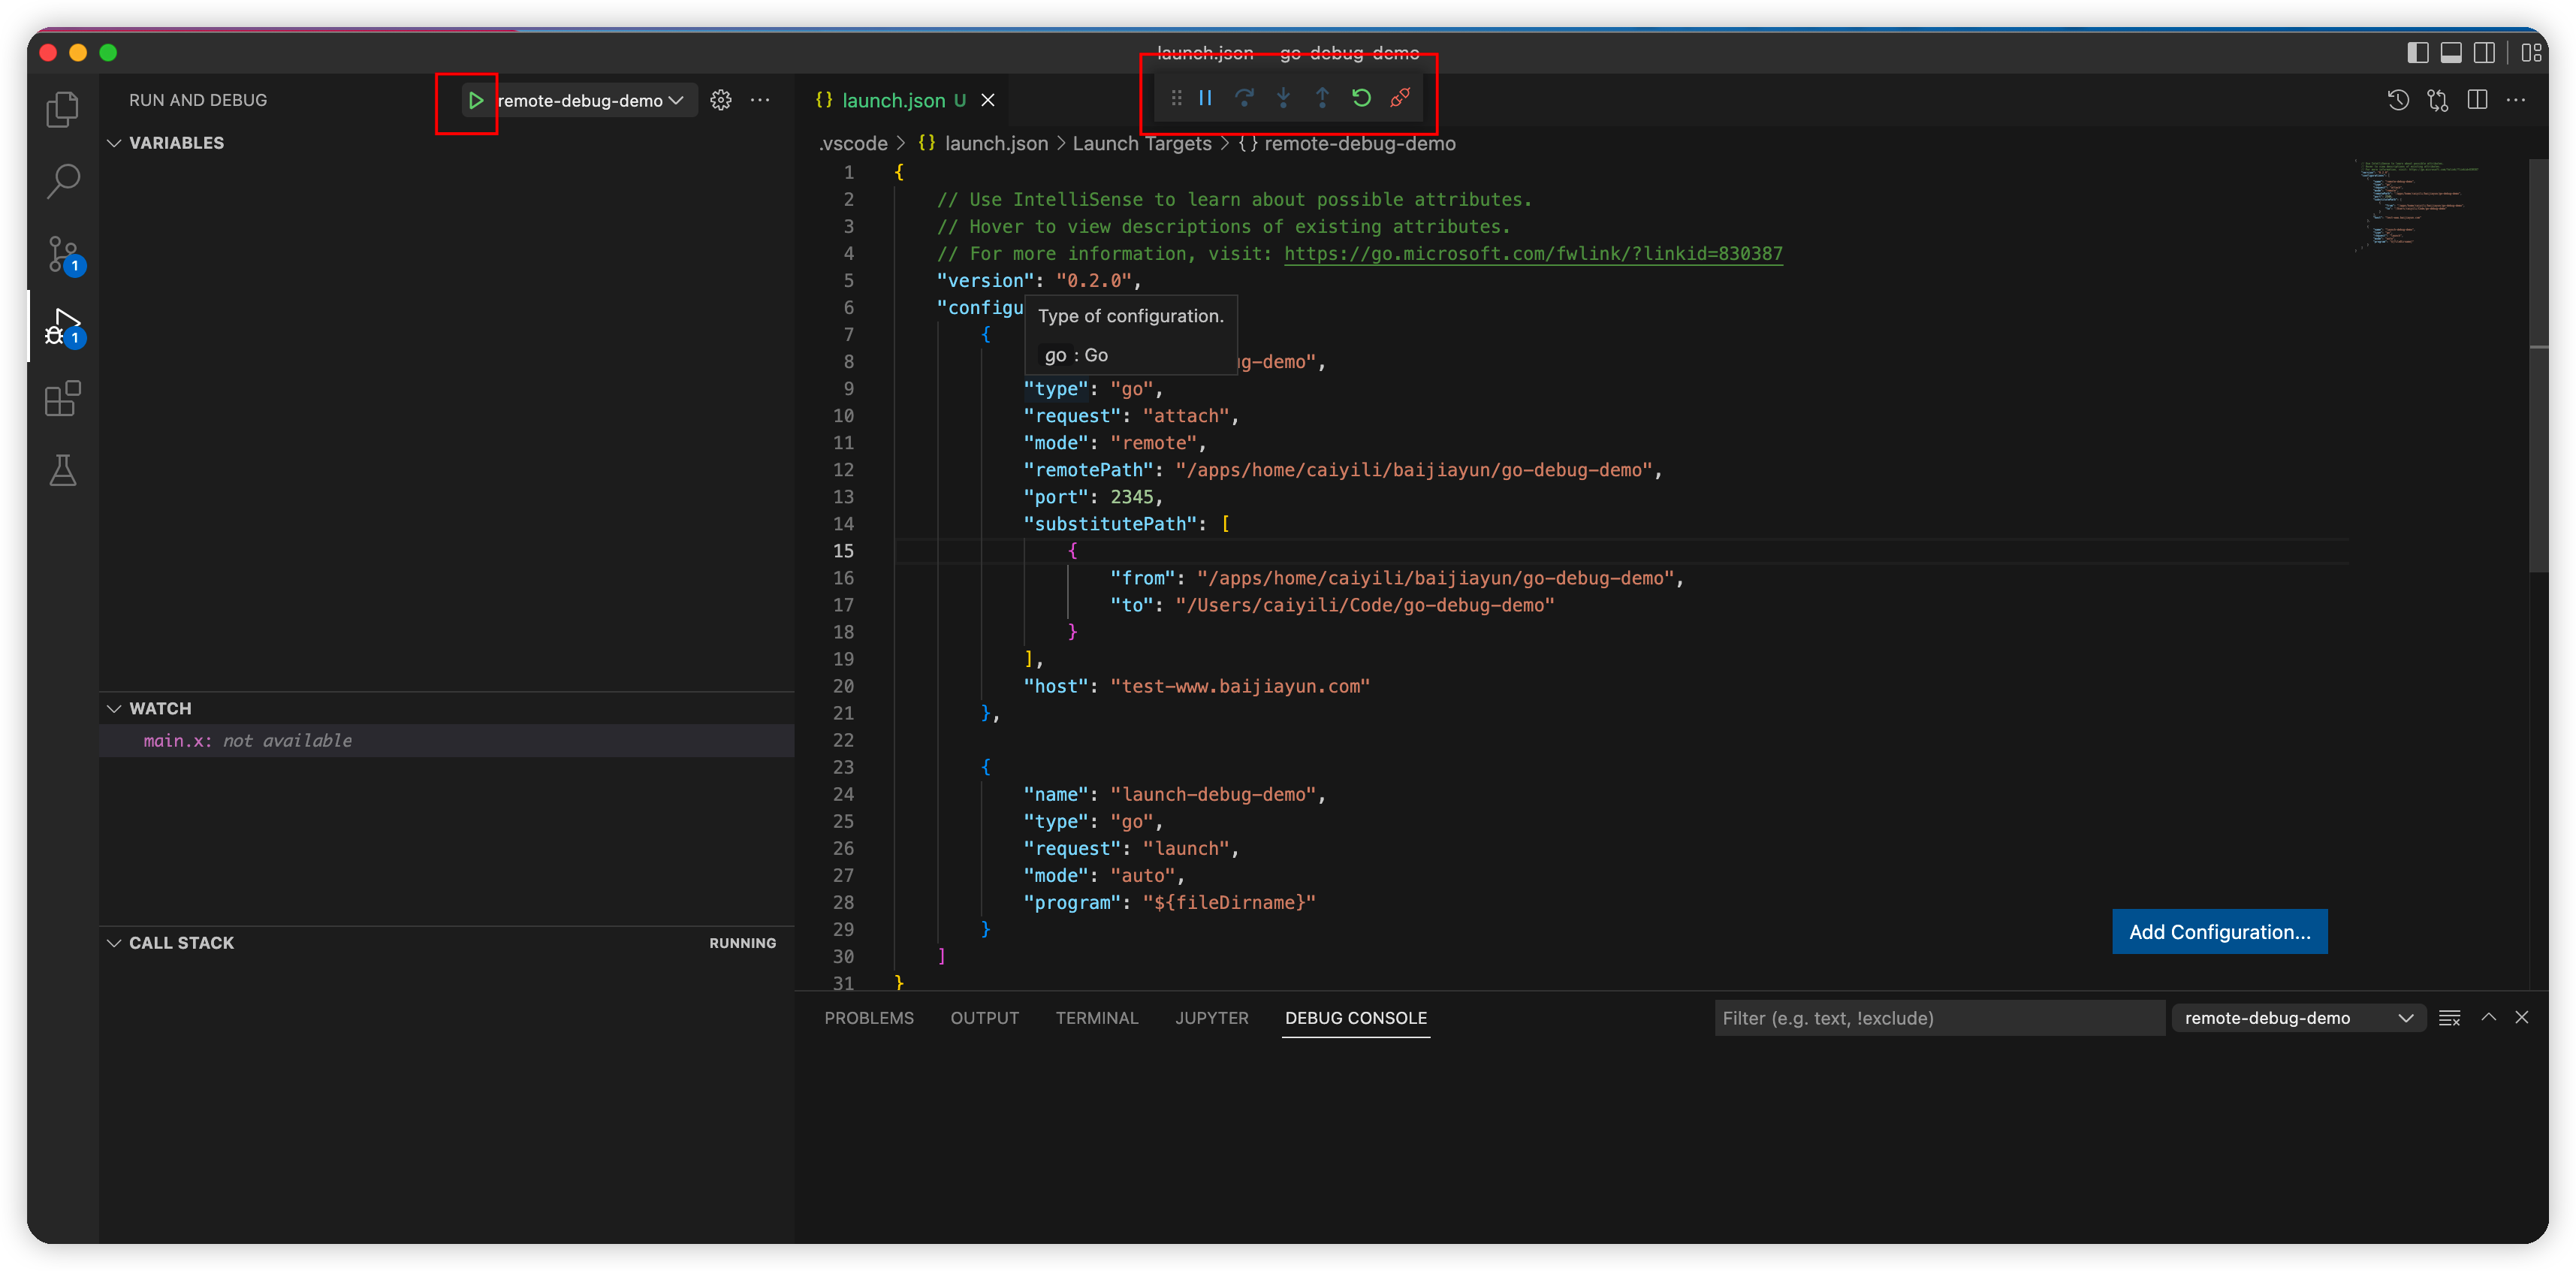Open editor more actions menu

tap(2516, 100)
